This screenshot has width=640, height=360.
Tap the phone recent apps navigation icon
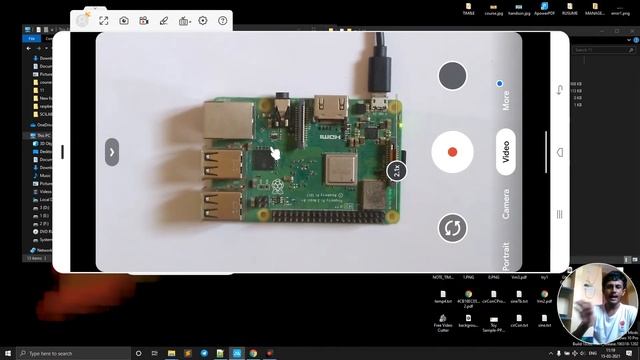tap(560, 214)
